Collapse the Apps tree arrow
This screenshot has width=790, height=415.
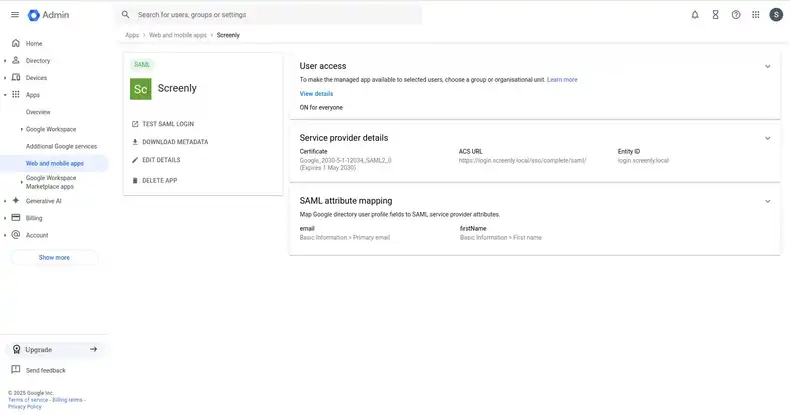click(5, 95)
